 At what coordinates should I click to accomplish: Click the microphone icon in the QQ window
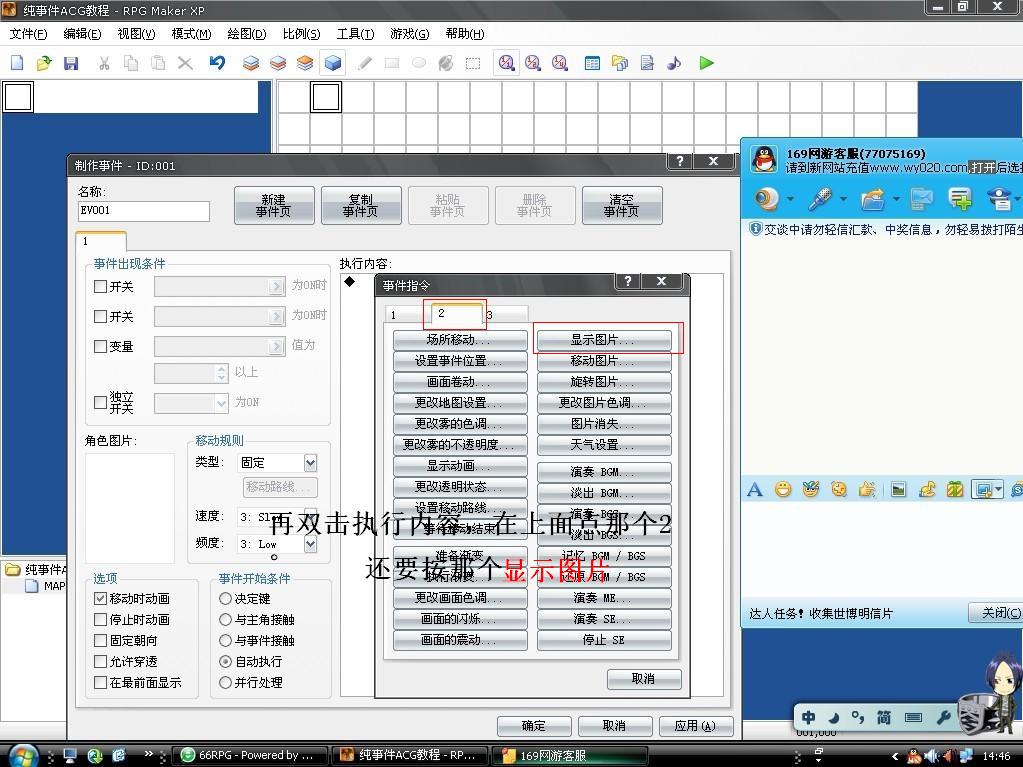pos(819,198)
